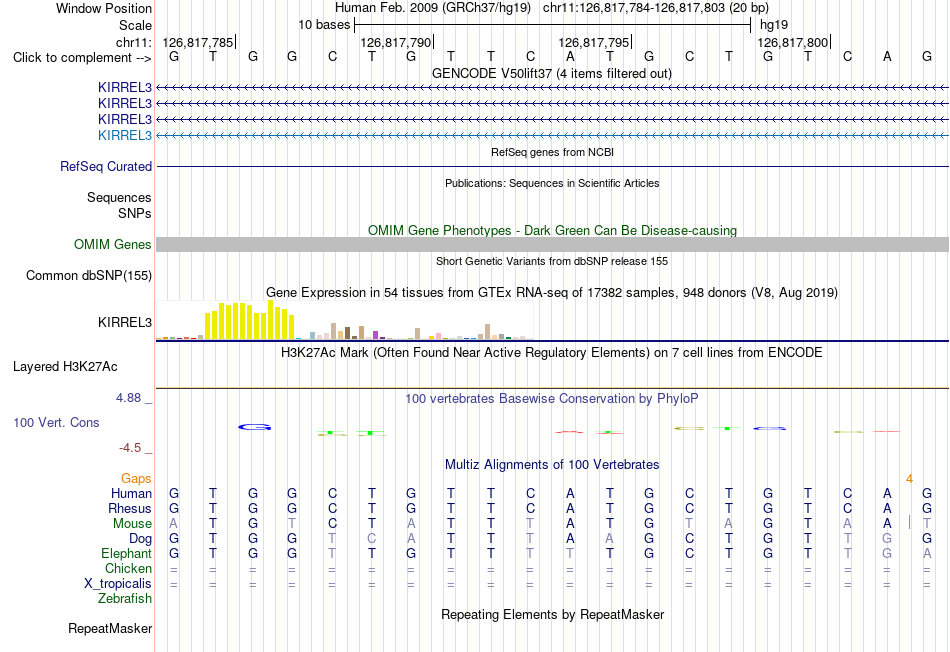The width and height of the screenshot is (950, 652).
Task: Select the X_tropicalis alignment row label
Action: 118,584
